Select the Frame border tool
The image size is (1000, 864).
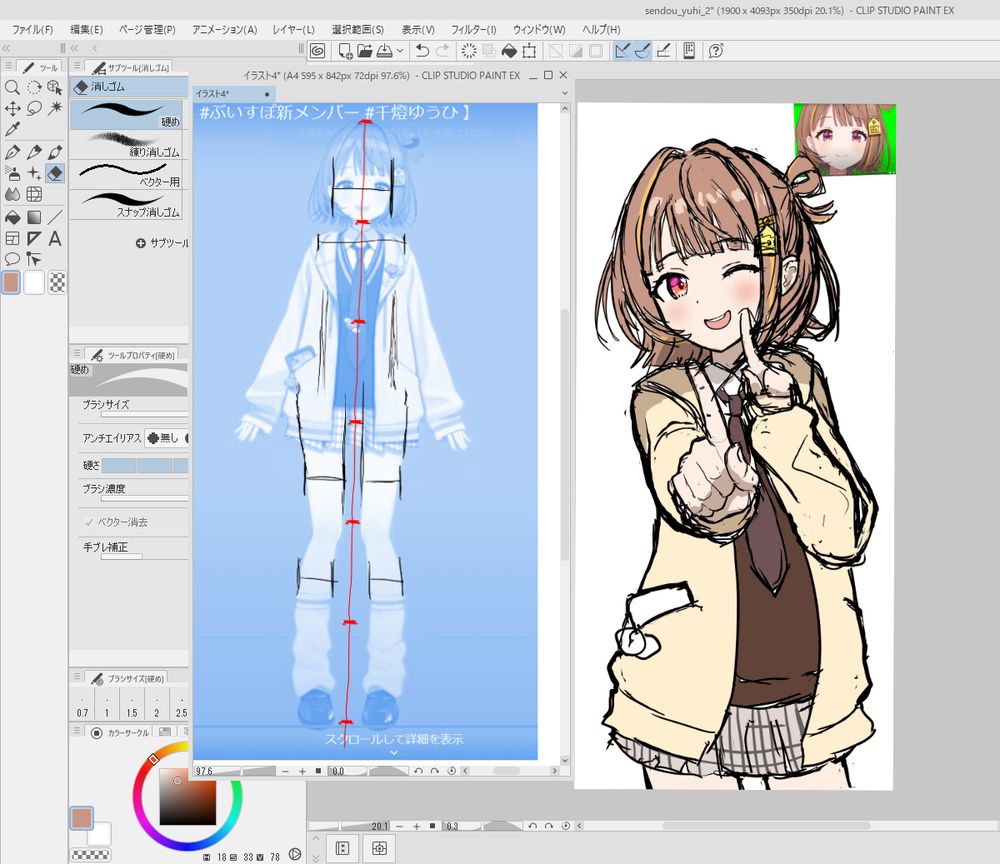coord(12,238)
